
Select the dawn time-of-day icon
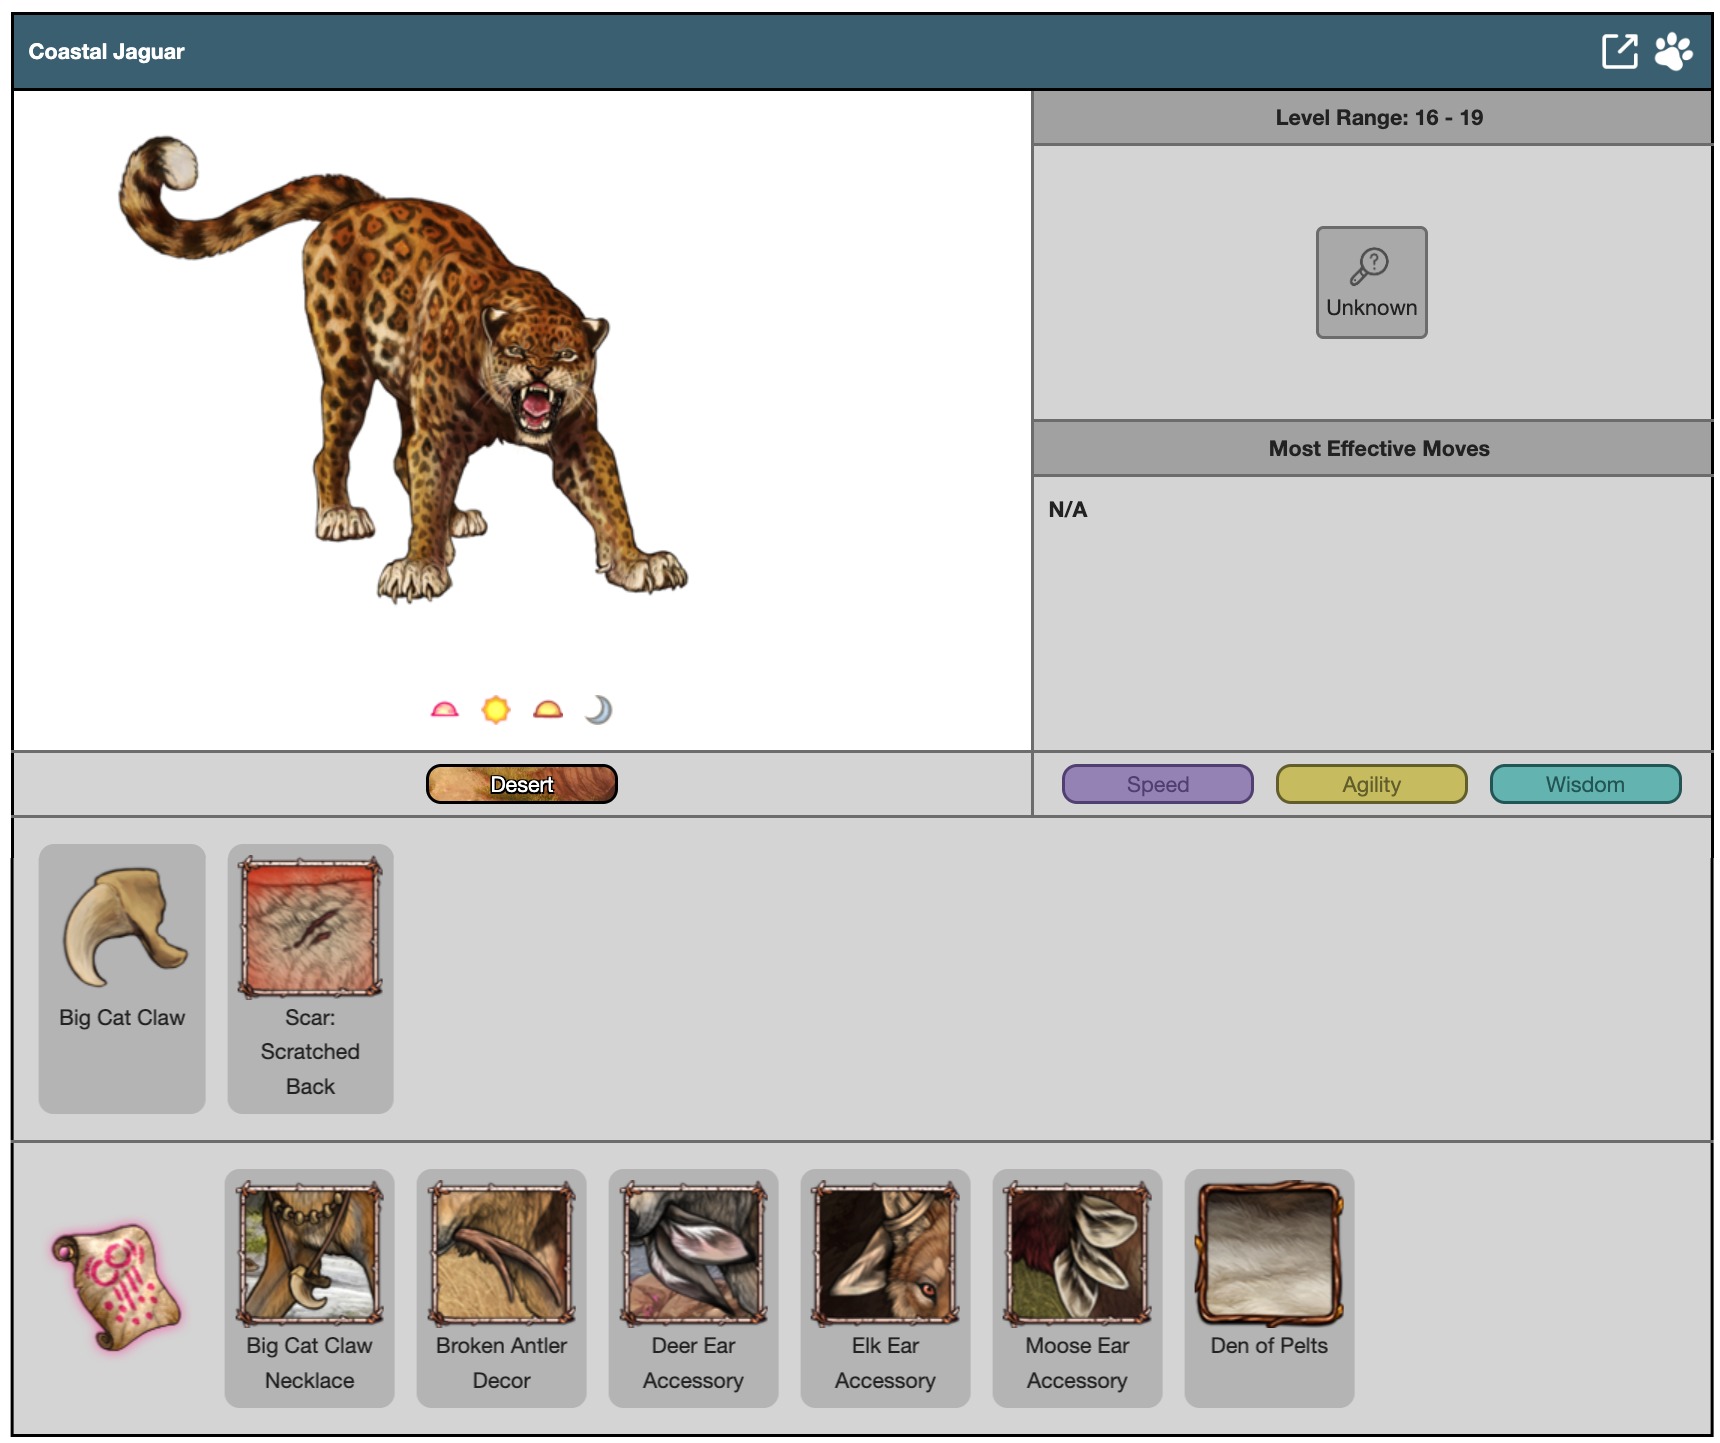pos(444,710)
